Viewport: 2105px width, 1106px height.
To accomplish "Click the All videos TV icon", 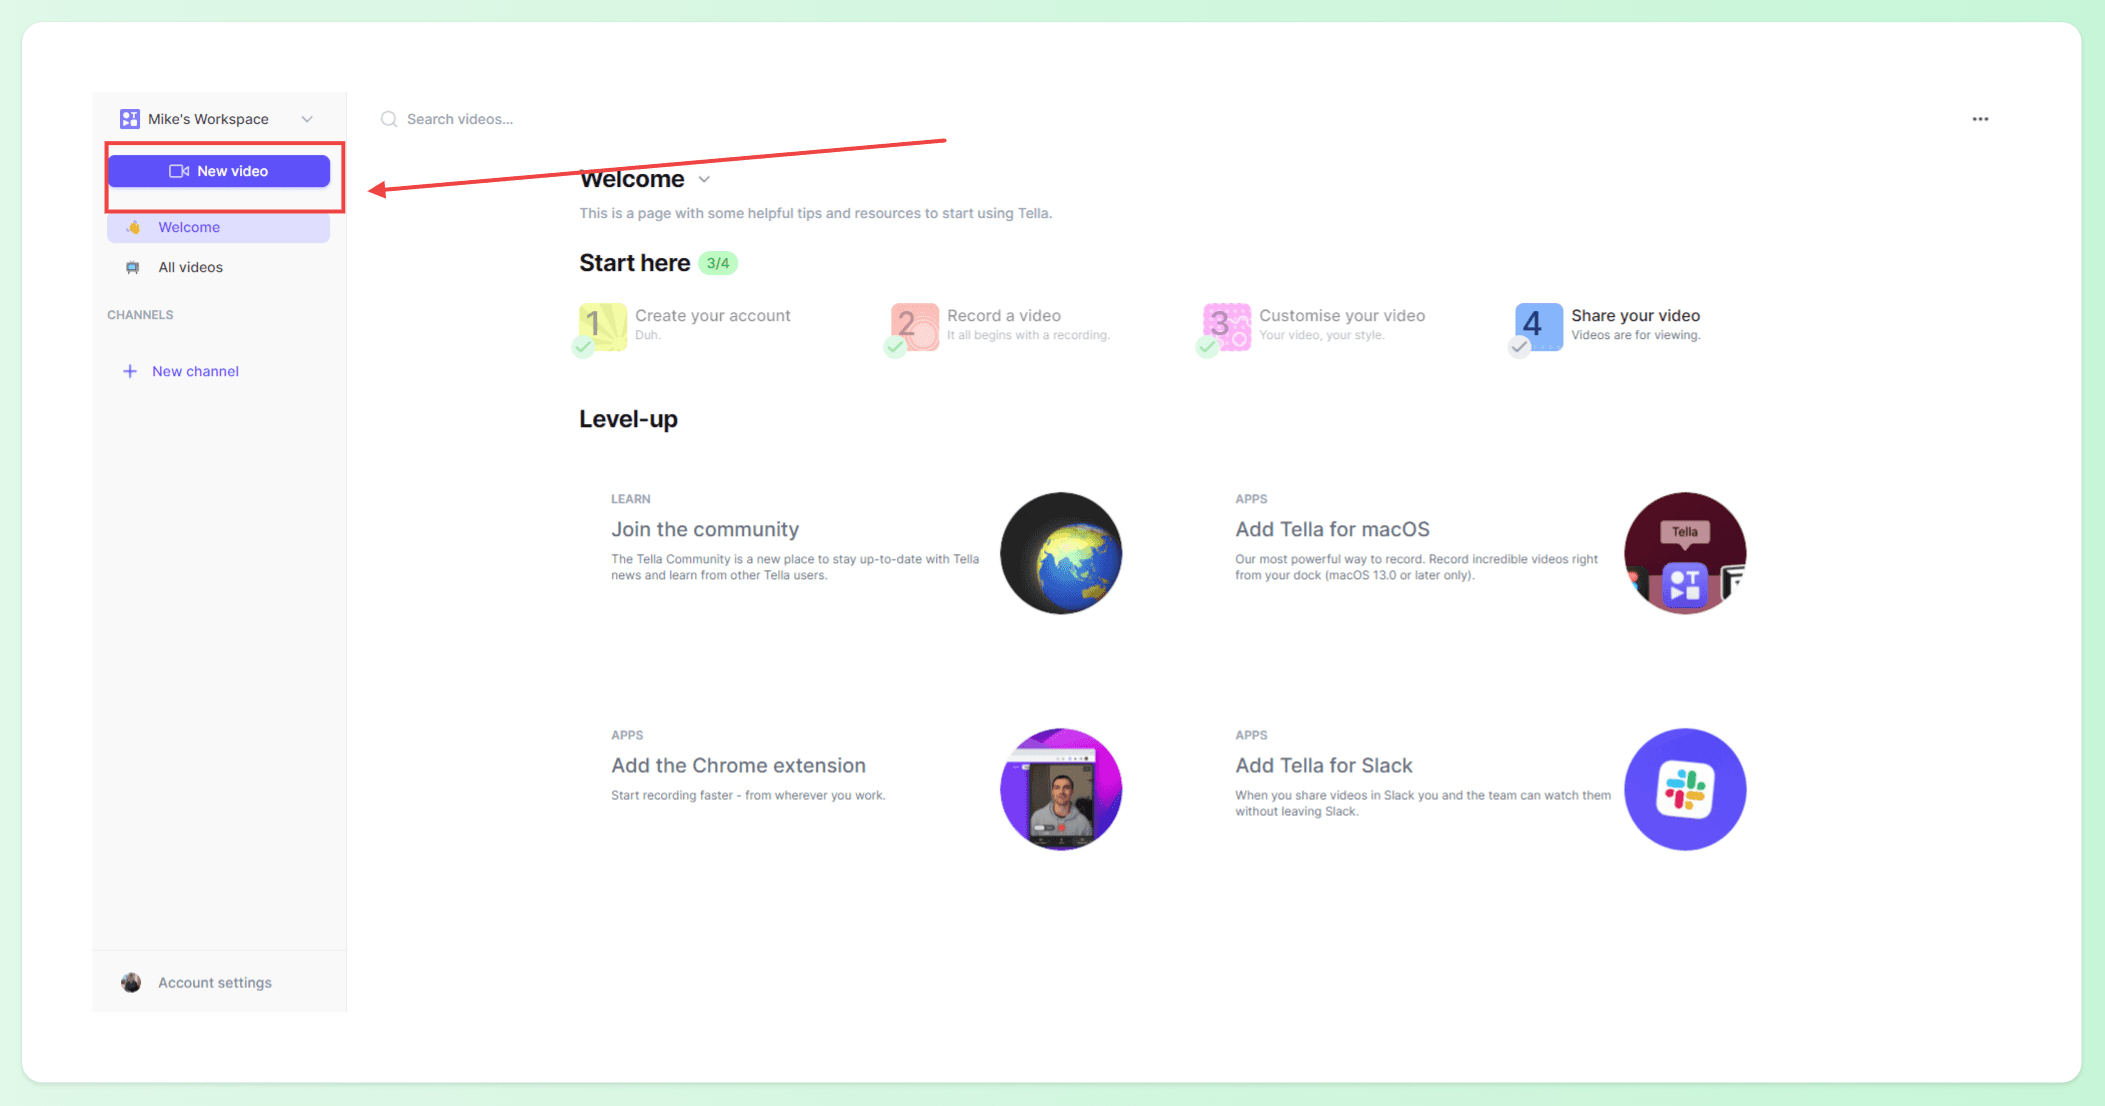I will click(132, 267).
